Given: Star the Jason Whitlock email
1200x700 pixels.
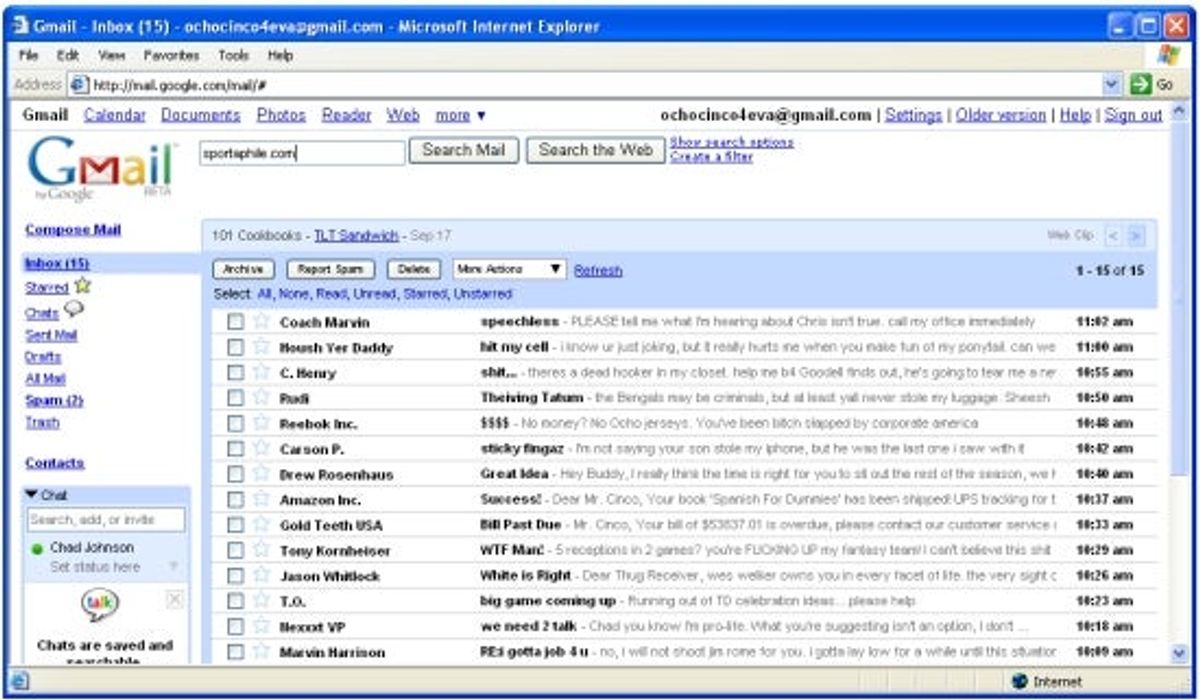Looking at the screenshot, I should (x=261, y=575).
